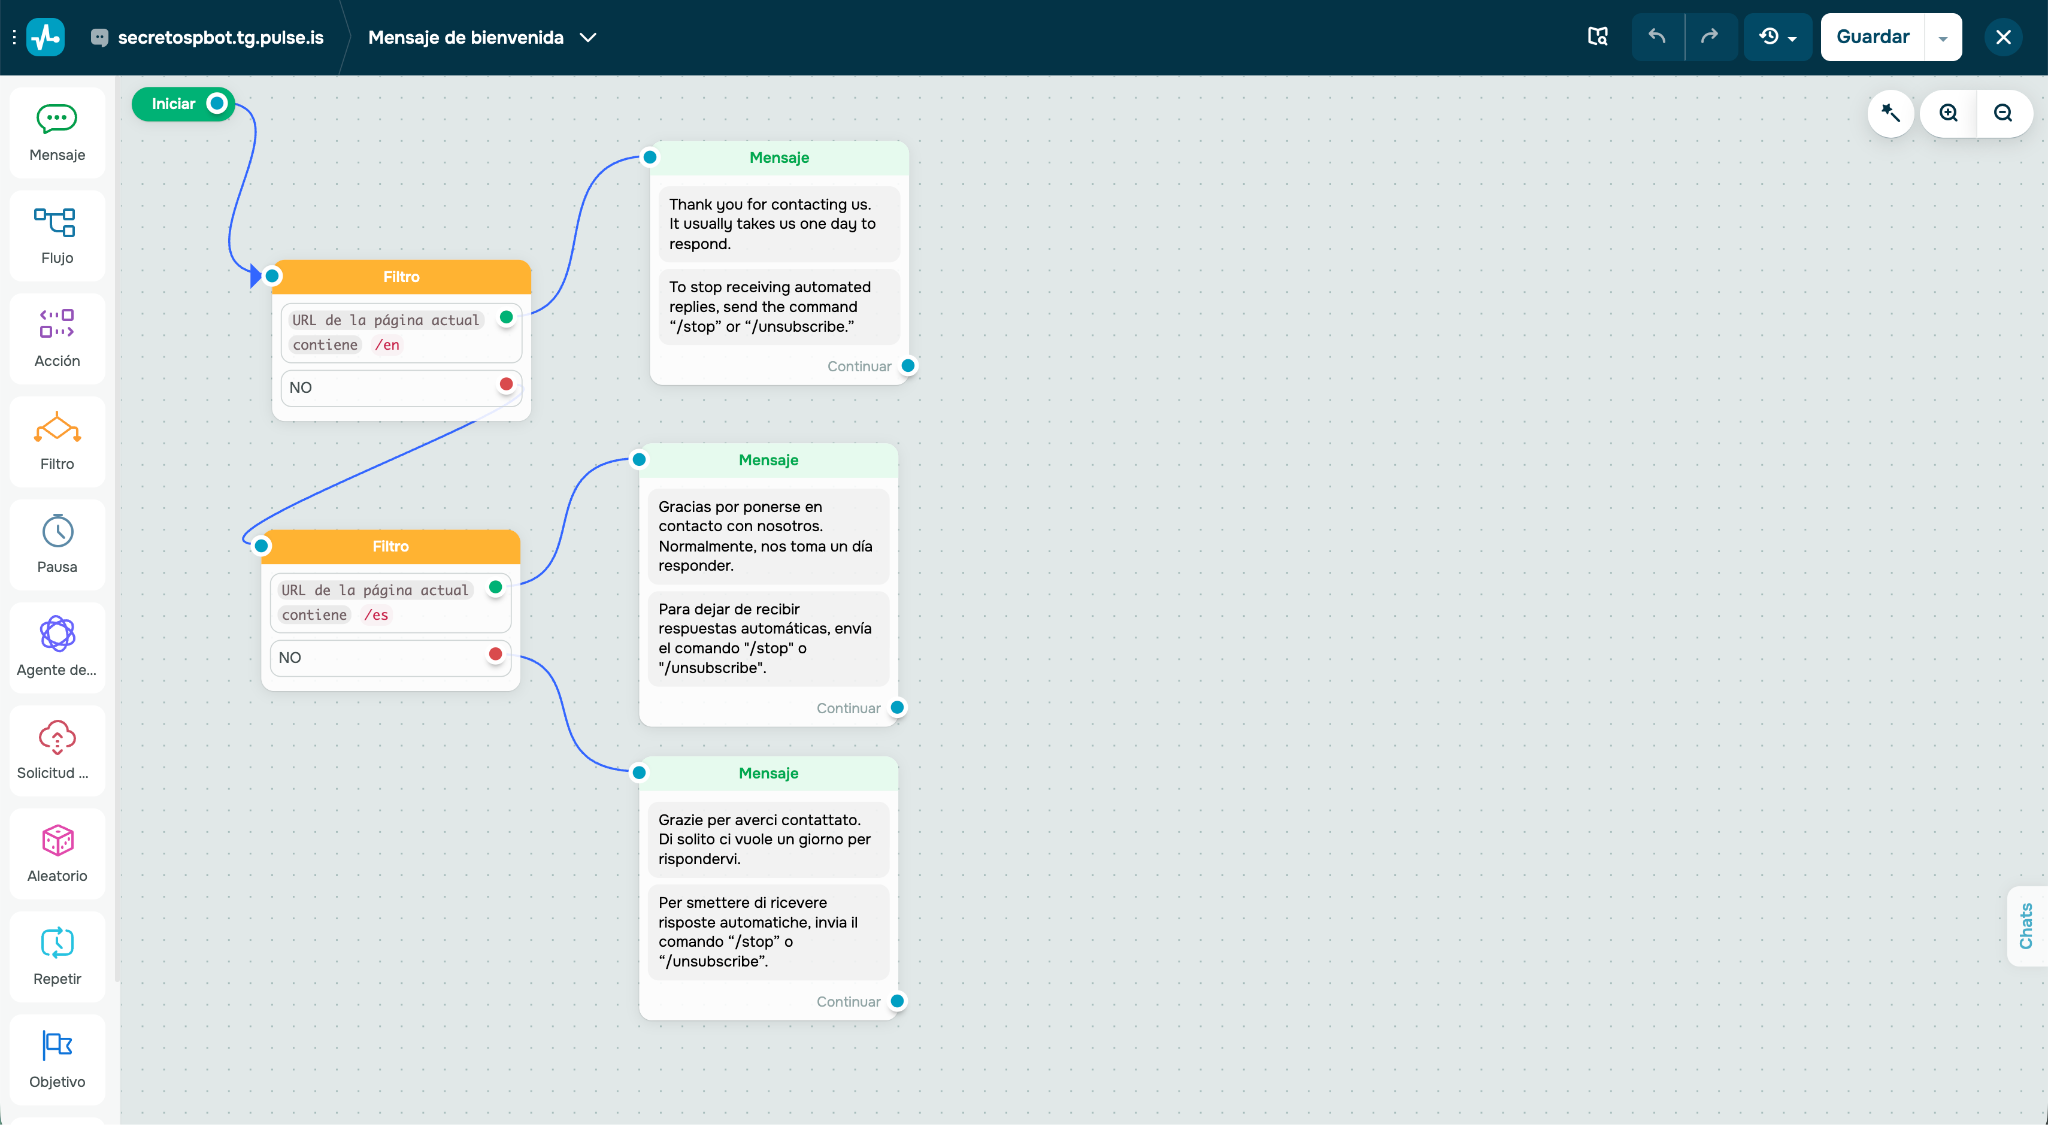Pick the Filtro element from sidebar
Screen dimensions: 2048x1125
(x=57, y=443)
